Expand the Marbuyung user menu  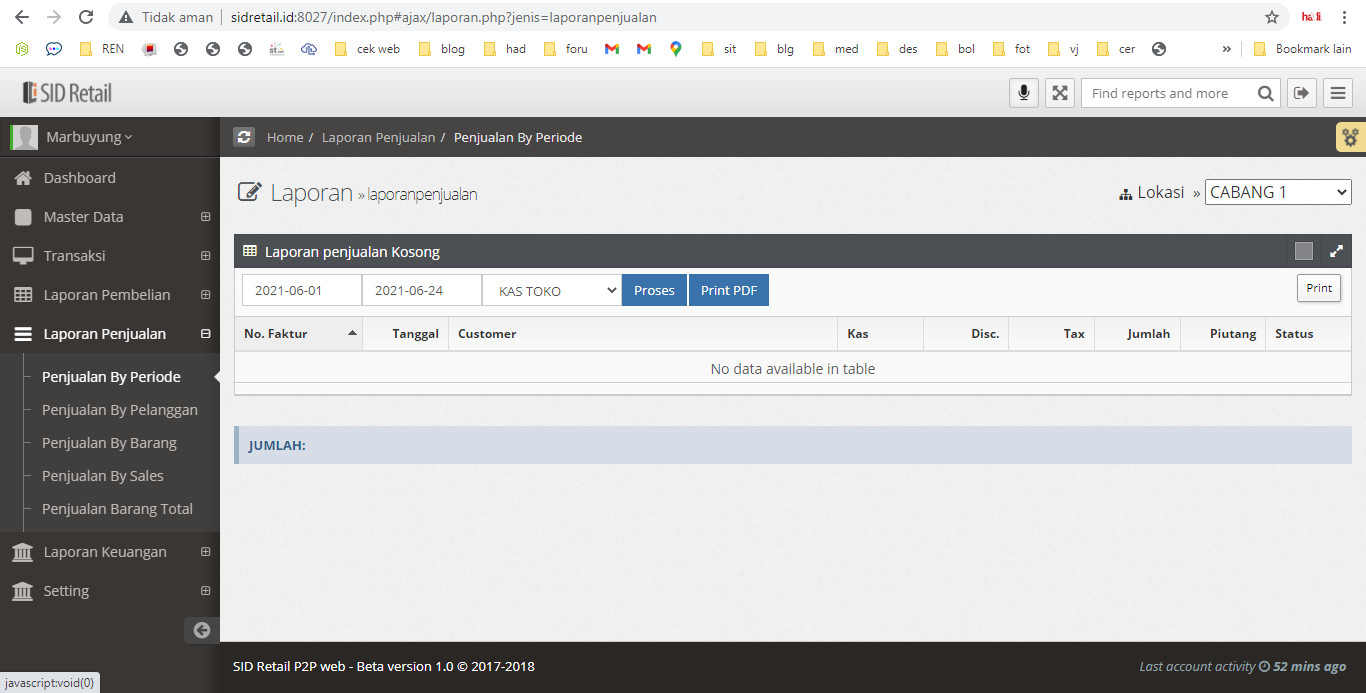[x=88, y=137]
